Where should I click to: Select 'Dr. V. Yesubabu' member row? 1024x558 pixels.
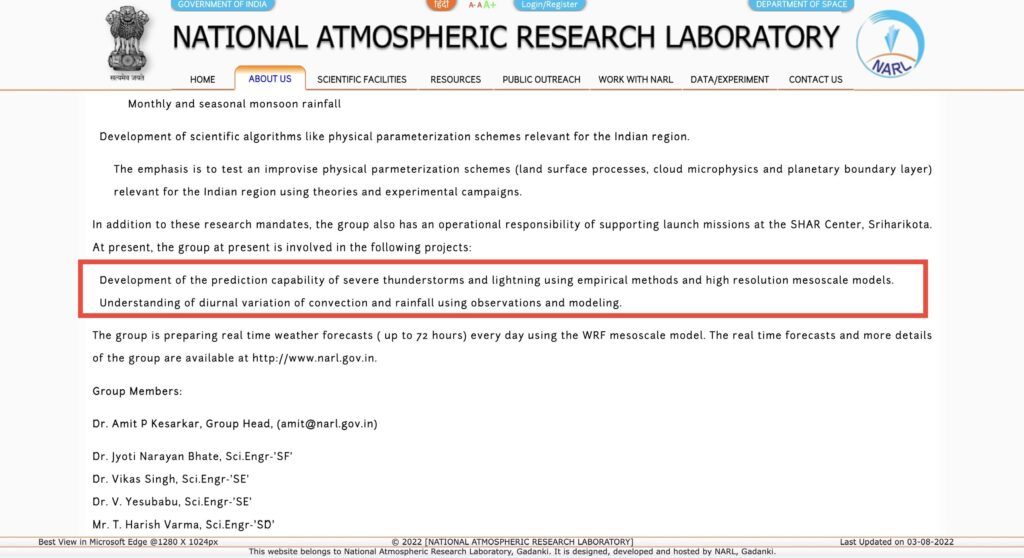[x=172, y=502]
